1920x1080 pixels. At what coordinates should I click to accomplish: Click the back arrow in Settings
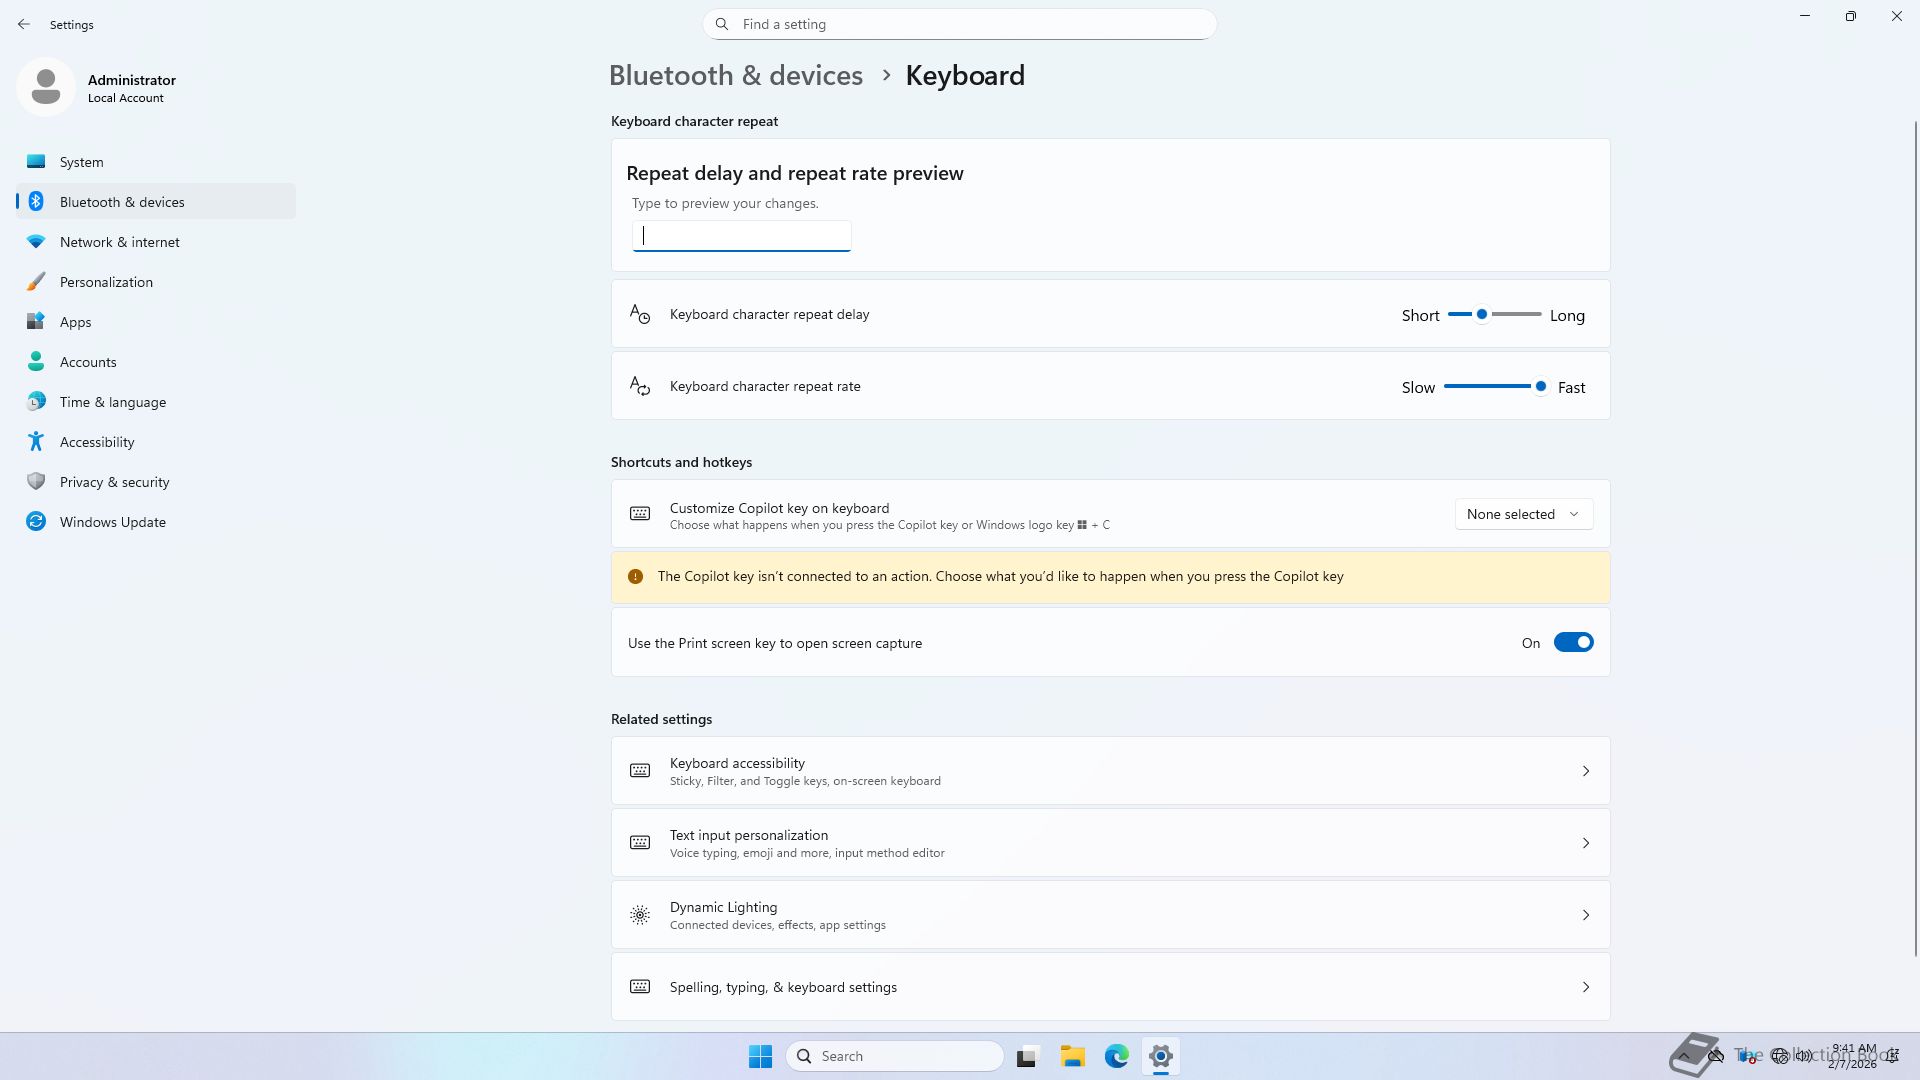[24, 24]
